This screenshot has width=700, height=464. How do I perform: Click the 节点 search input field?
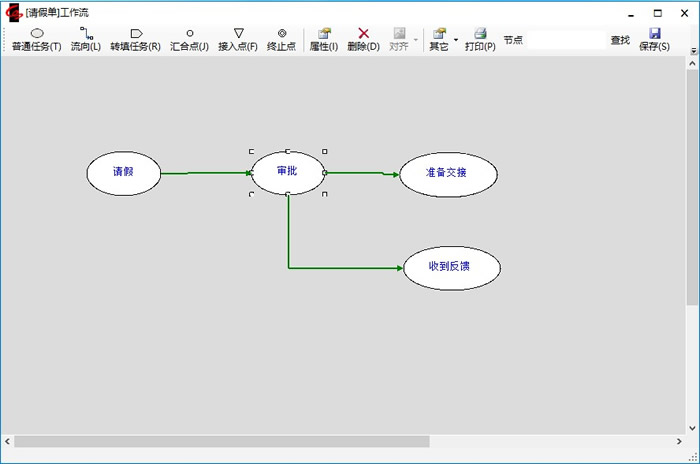pos(566,40)
